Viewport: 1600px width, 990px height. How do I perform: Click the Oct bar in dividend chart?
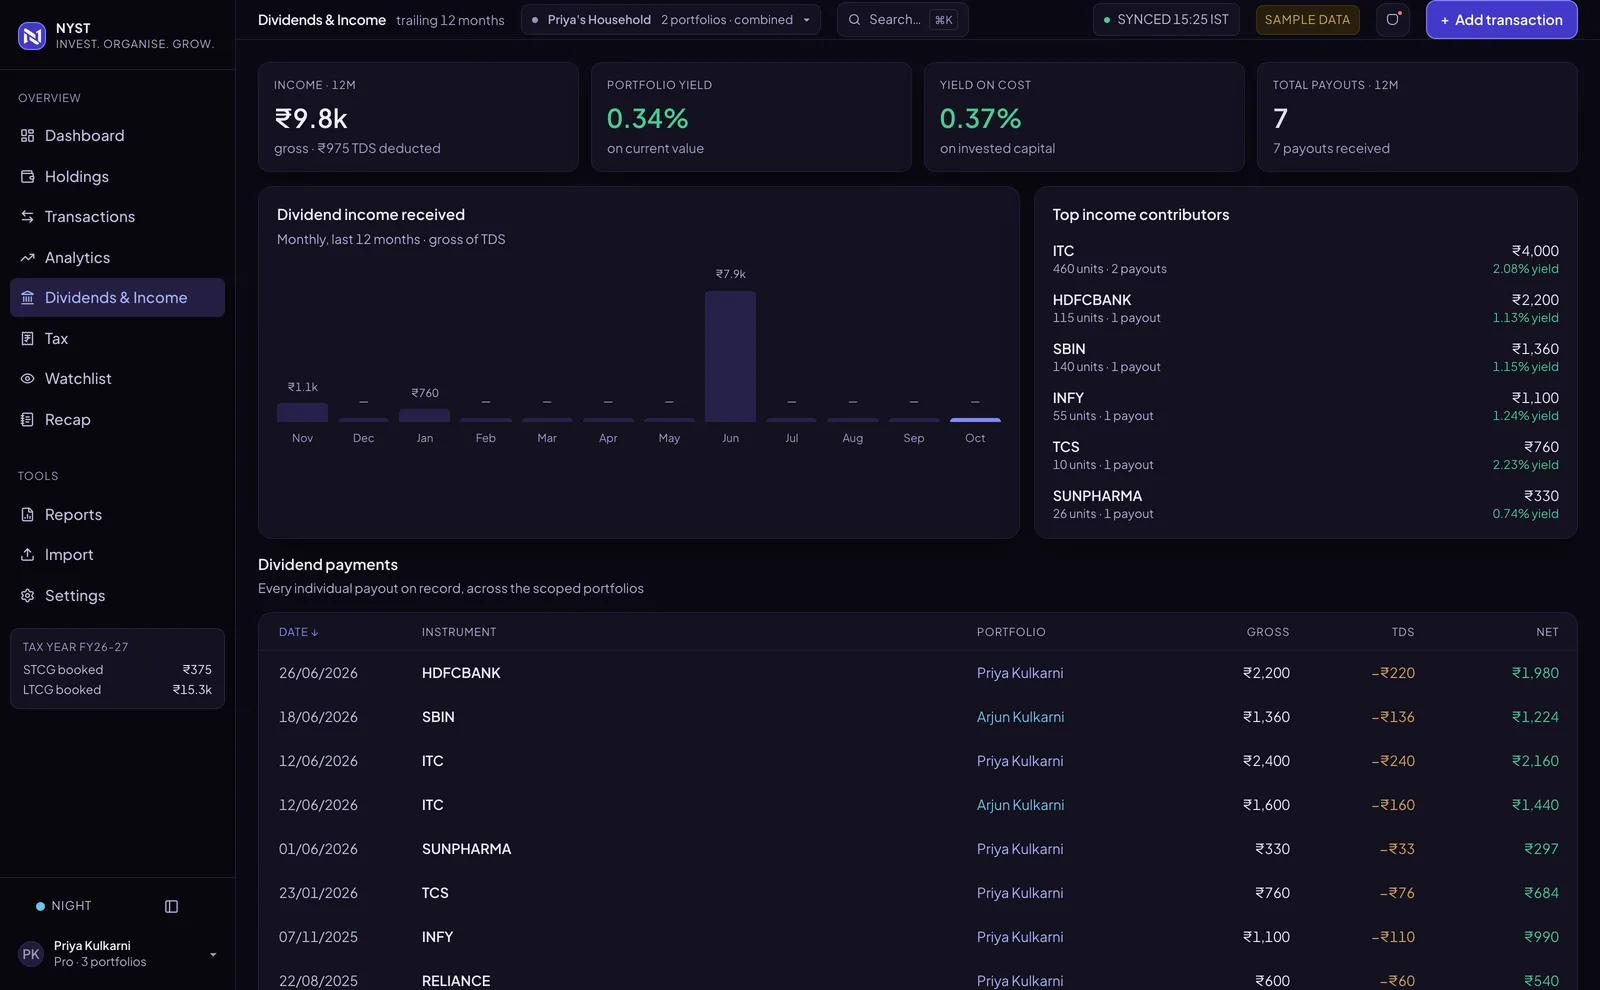tap(975, 420)
